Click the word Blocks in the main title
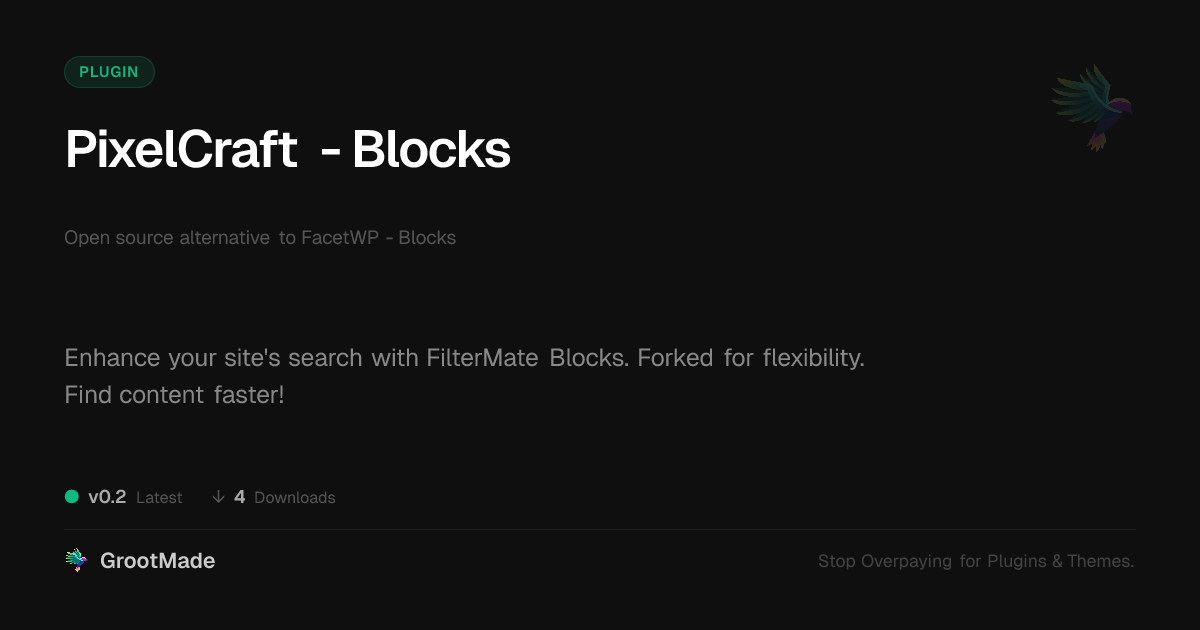 tap(431, 150)
